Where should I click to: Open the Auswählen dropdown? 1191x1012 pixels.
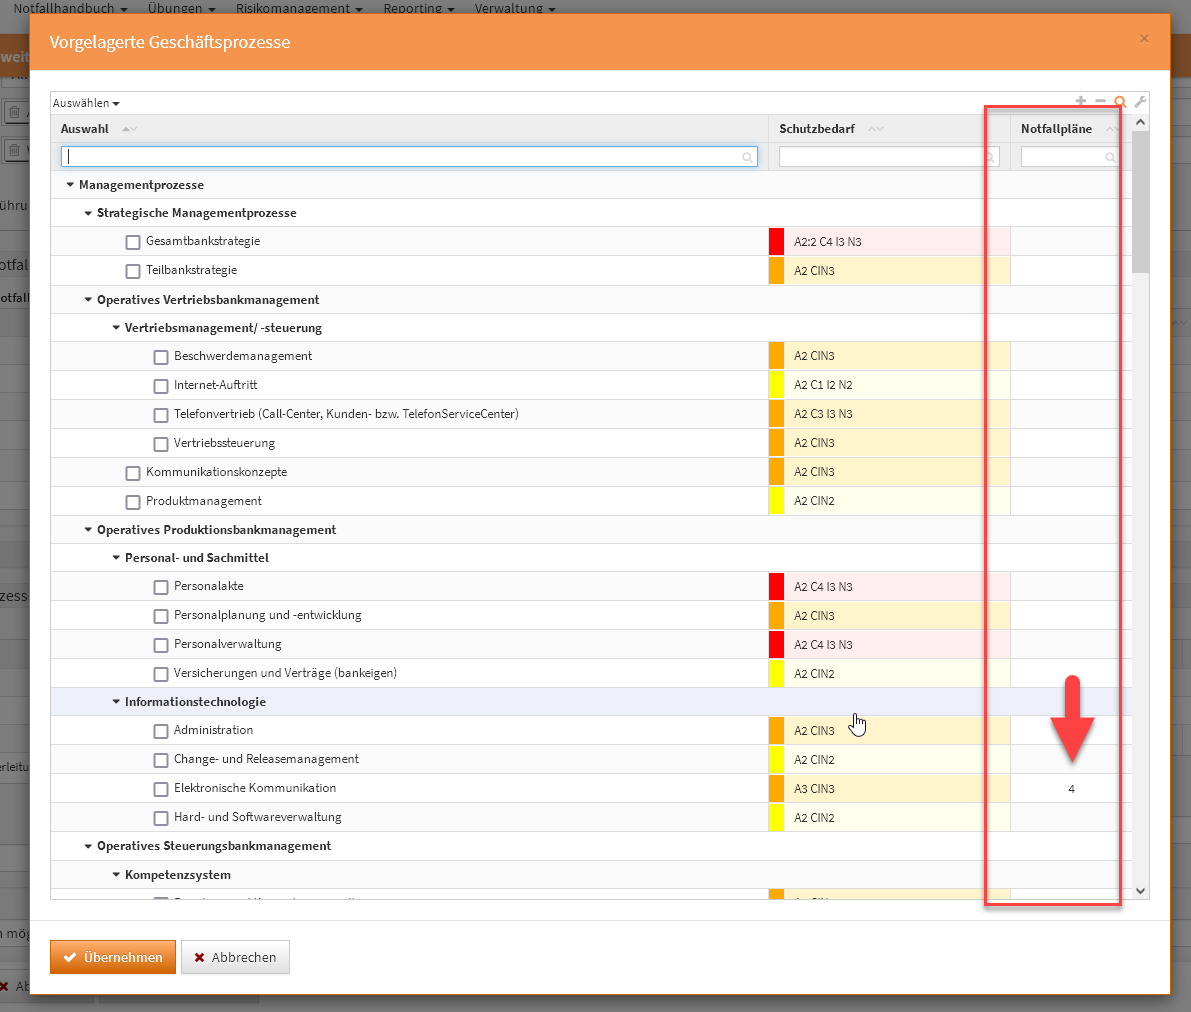86,103
